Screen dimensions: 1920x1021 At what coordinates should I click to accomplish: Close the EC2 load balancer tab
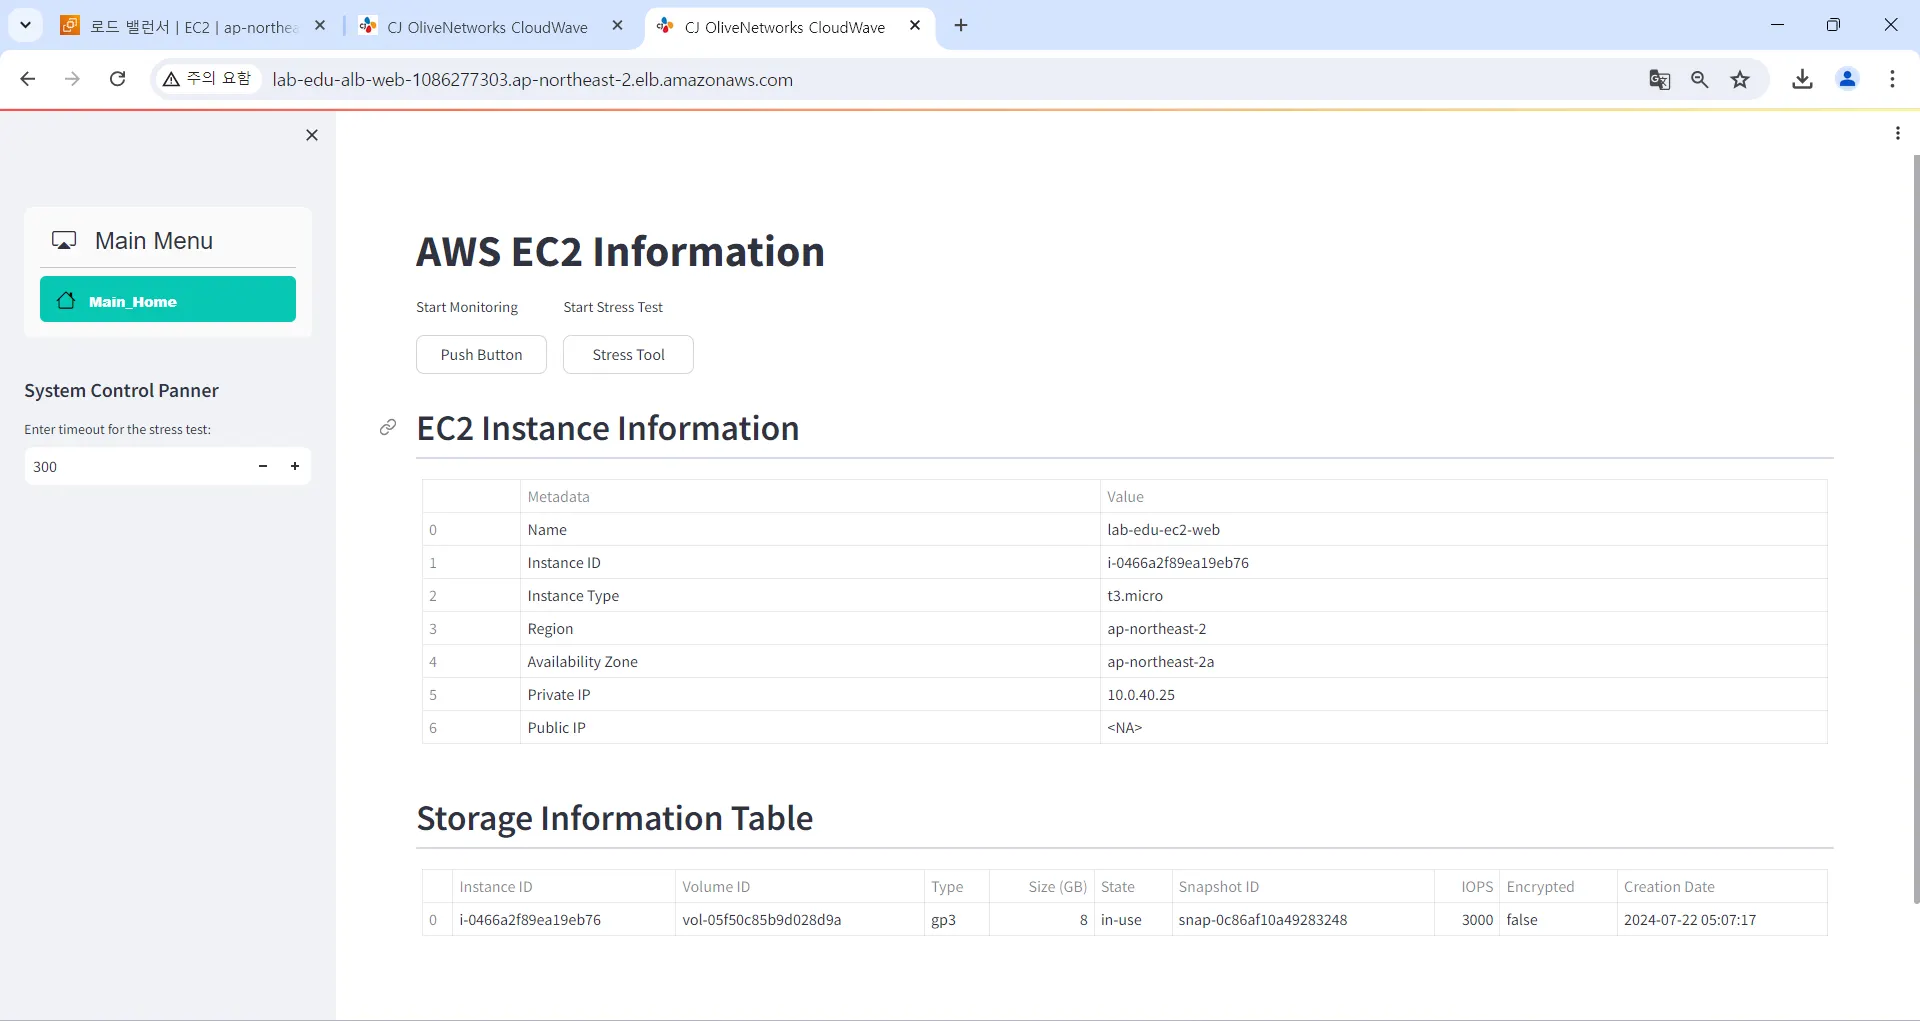pyautogui.click(x=320, y=26)
